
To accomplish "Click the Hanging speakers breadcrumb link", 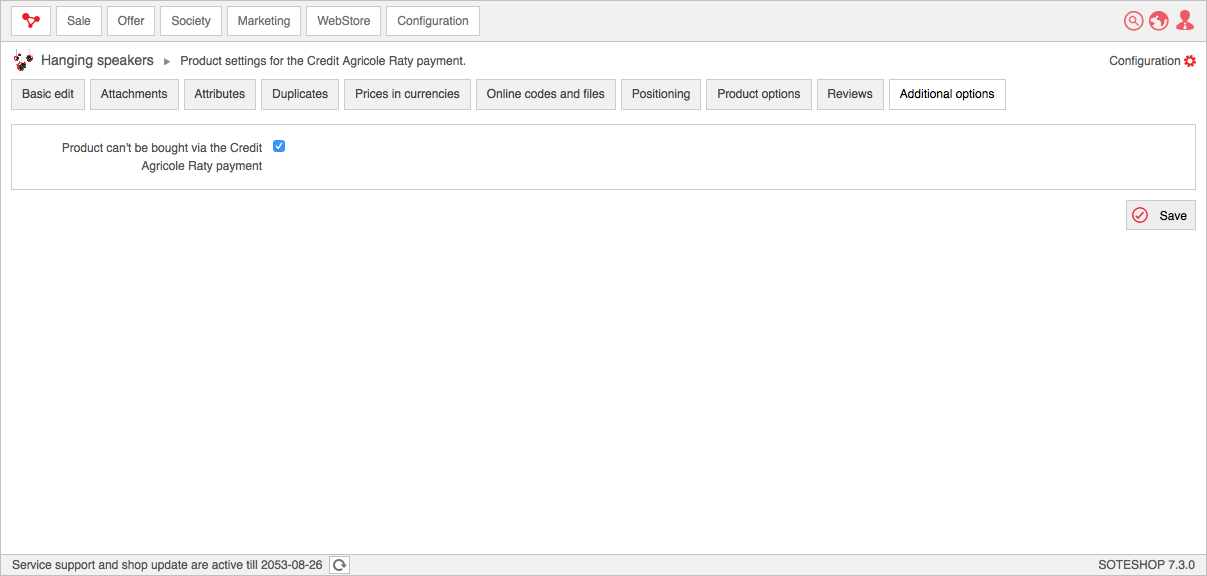I will (97, 61).
